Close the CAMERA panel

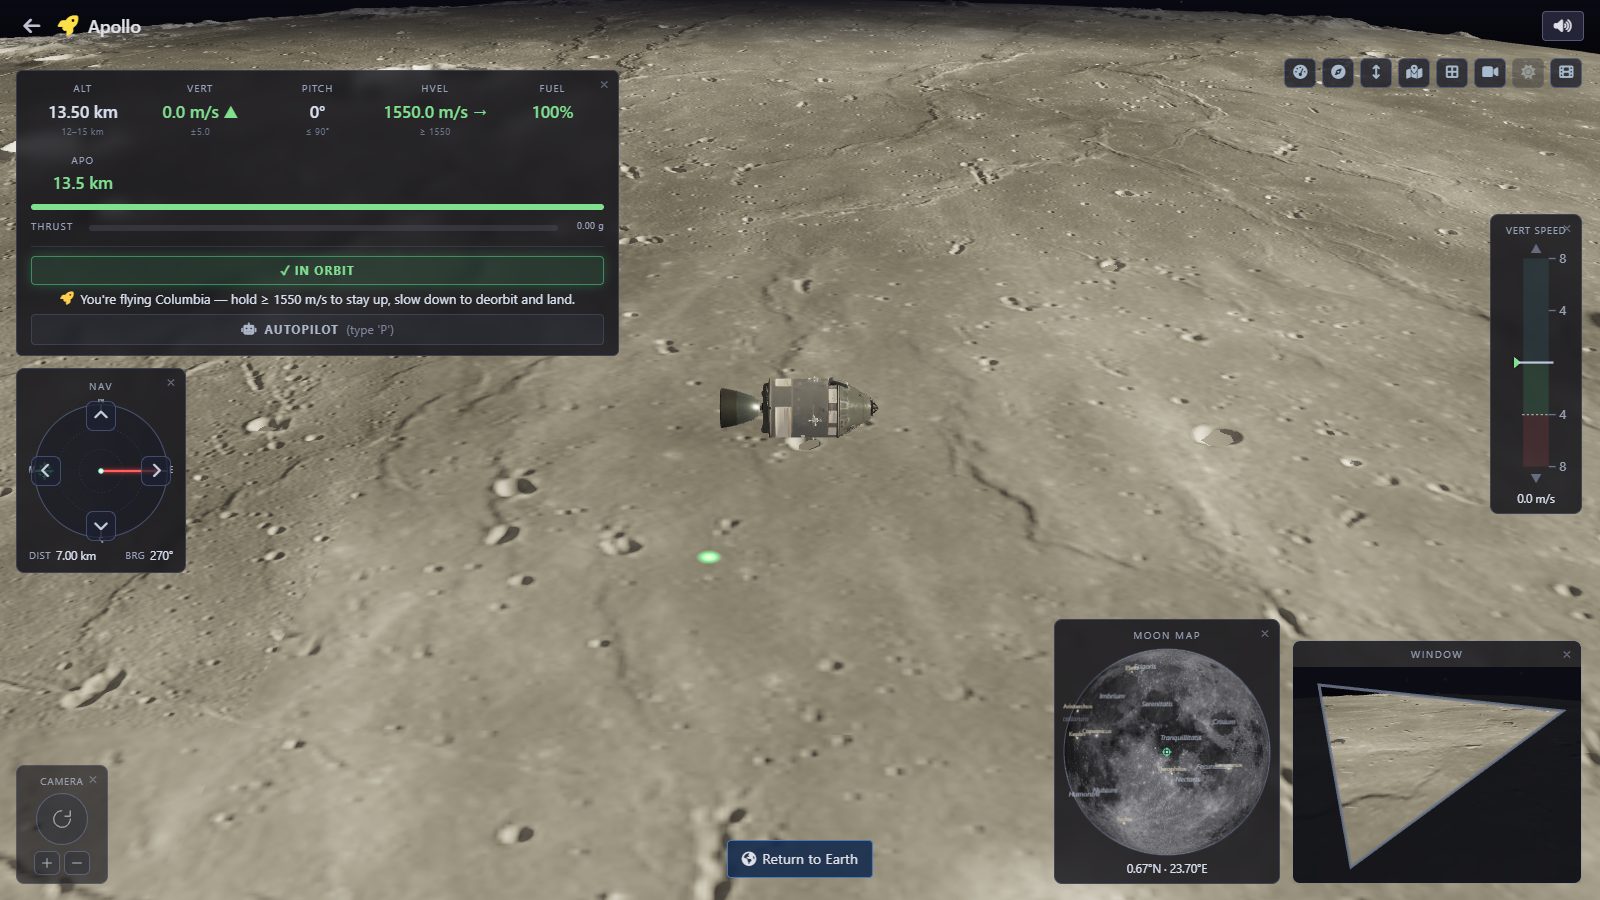pos(93,780)
